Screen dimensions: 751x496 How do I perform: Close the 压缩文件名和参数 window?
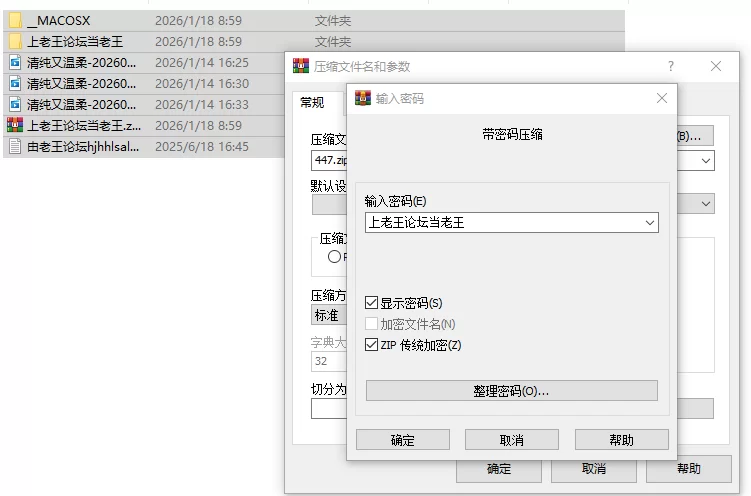(x=716, y=66)
